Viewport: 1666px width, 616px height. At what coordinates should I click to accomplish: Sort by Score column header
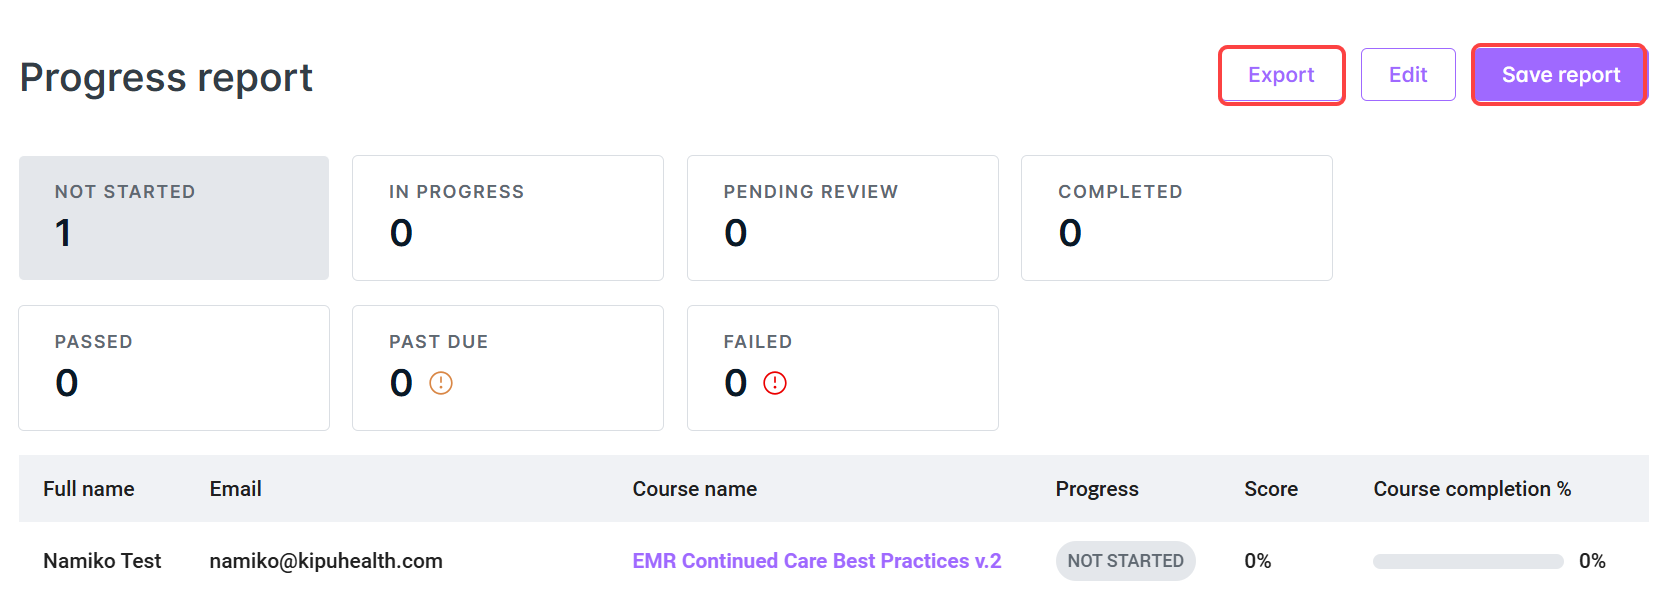pos(1271,489)
